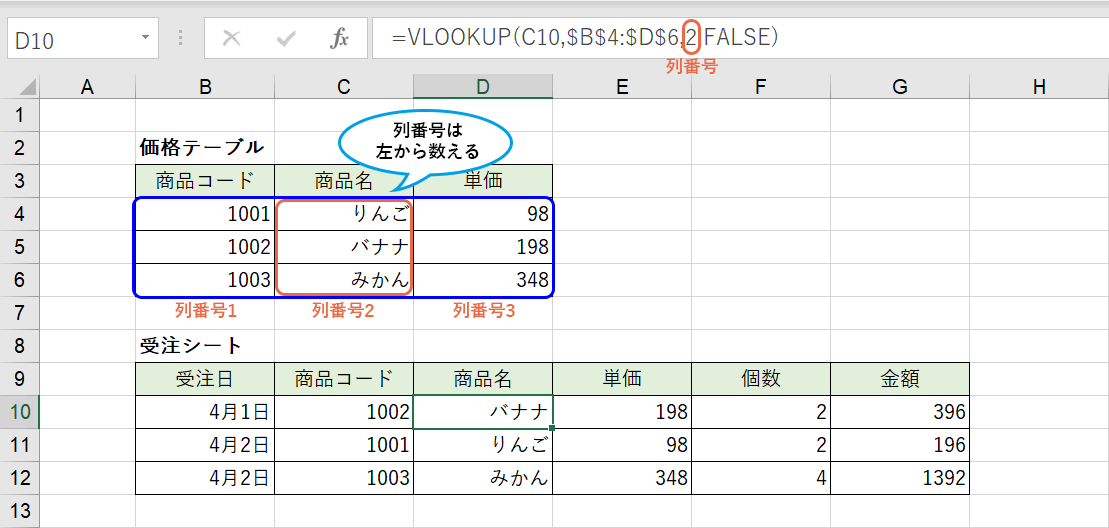Select the 1392 amount cell

pyautogui.click(x=899, y=478)
